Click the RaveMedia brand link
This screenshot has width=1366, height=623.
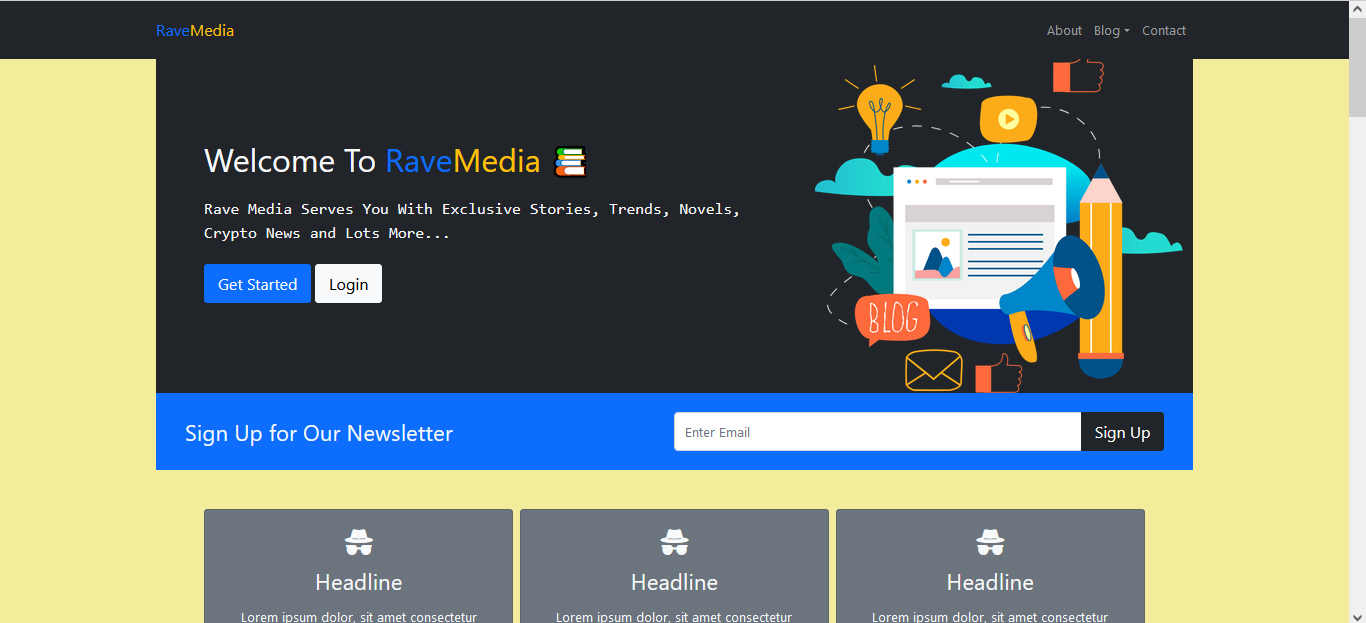194,30
